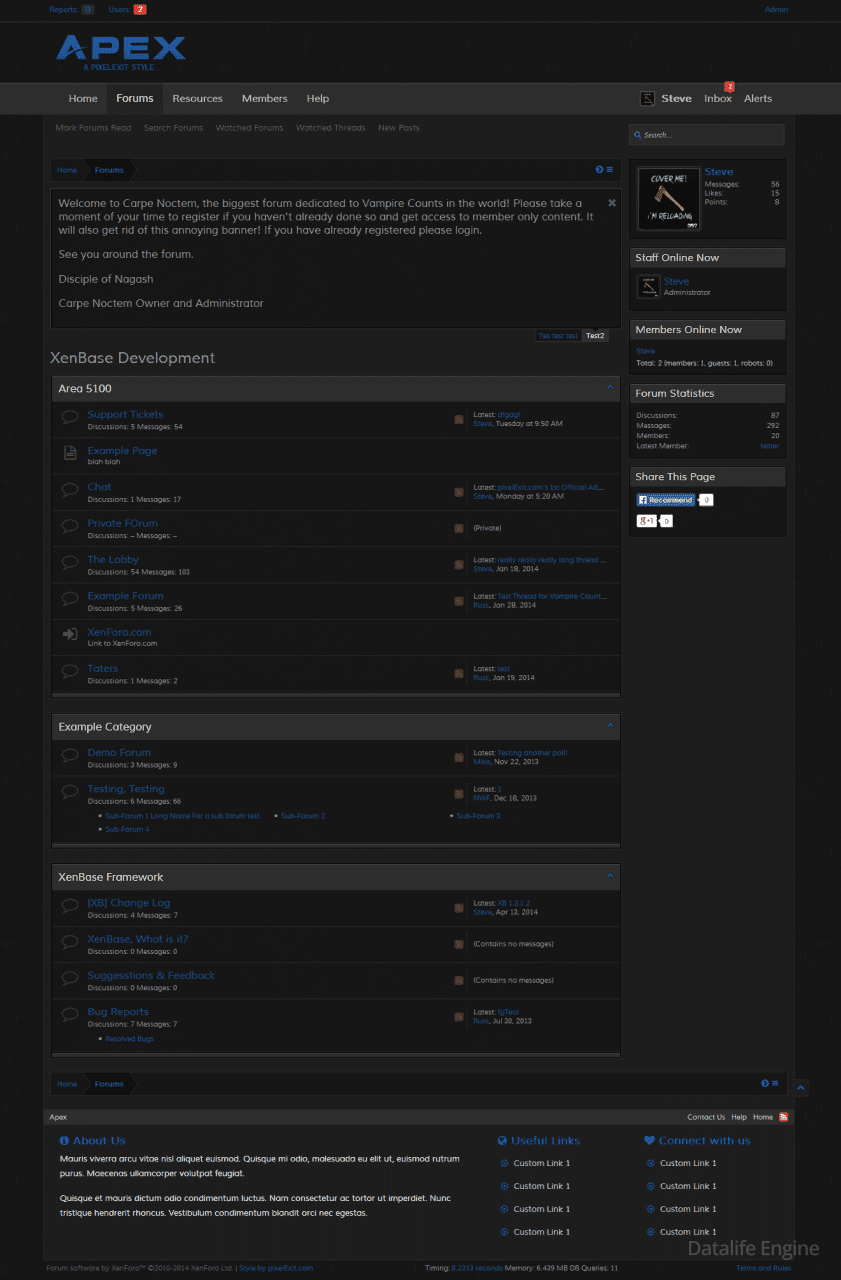
Task: Switch to the Test2 notice tab
Action: 595,336
